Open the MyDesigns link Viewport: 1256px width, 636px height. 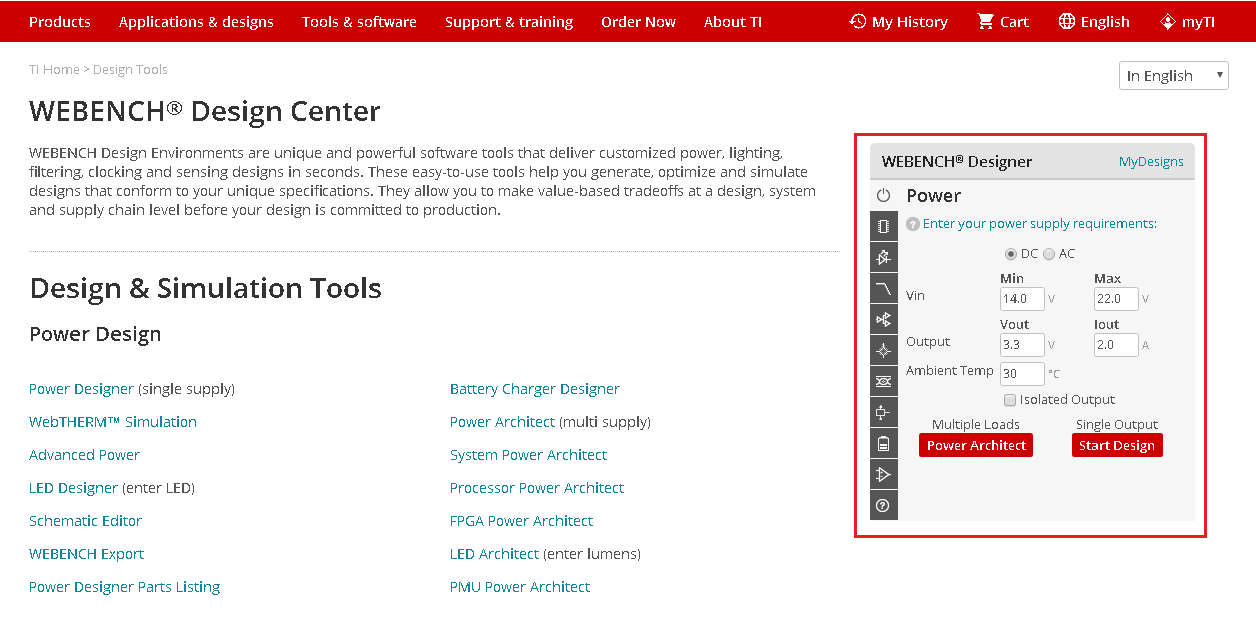point(1151,162)
